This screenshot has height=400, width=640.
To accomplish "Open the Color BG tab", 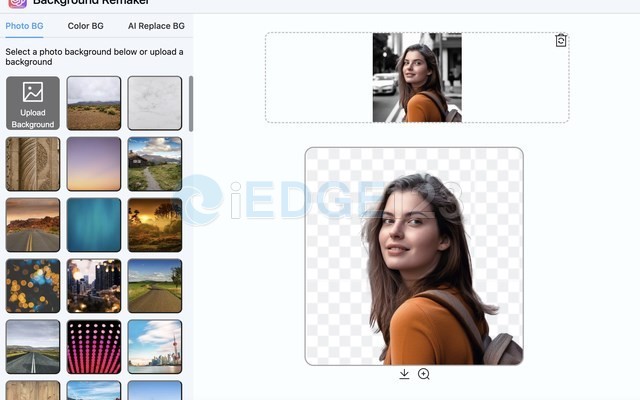I will pos(85,26).
